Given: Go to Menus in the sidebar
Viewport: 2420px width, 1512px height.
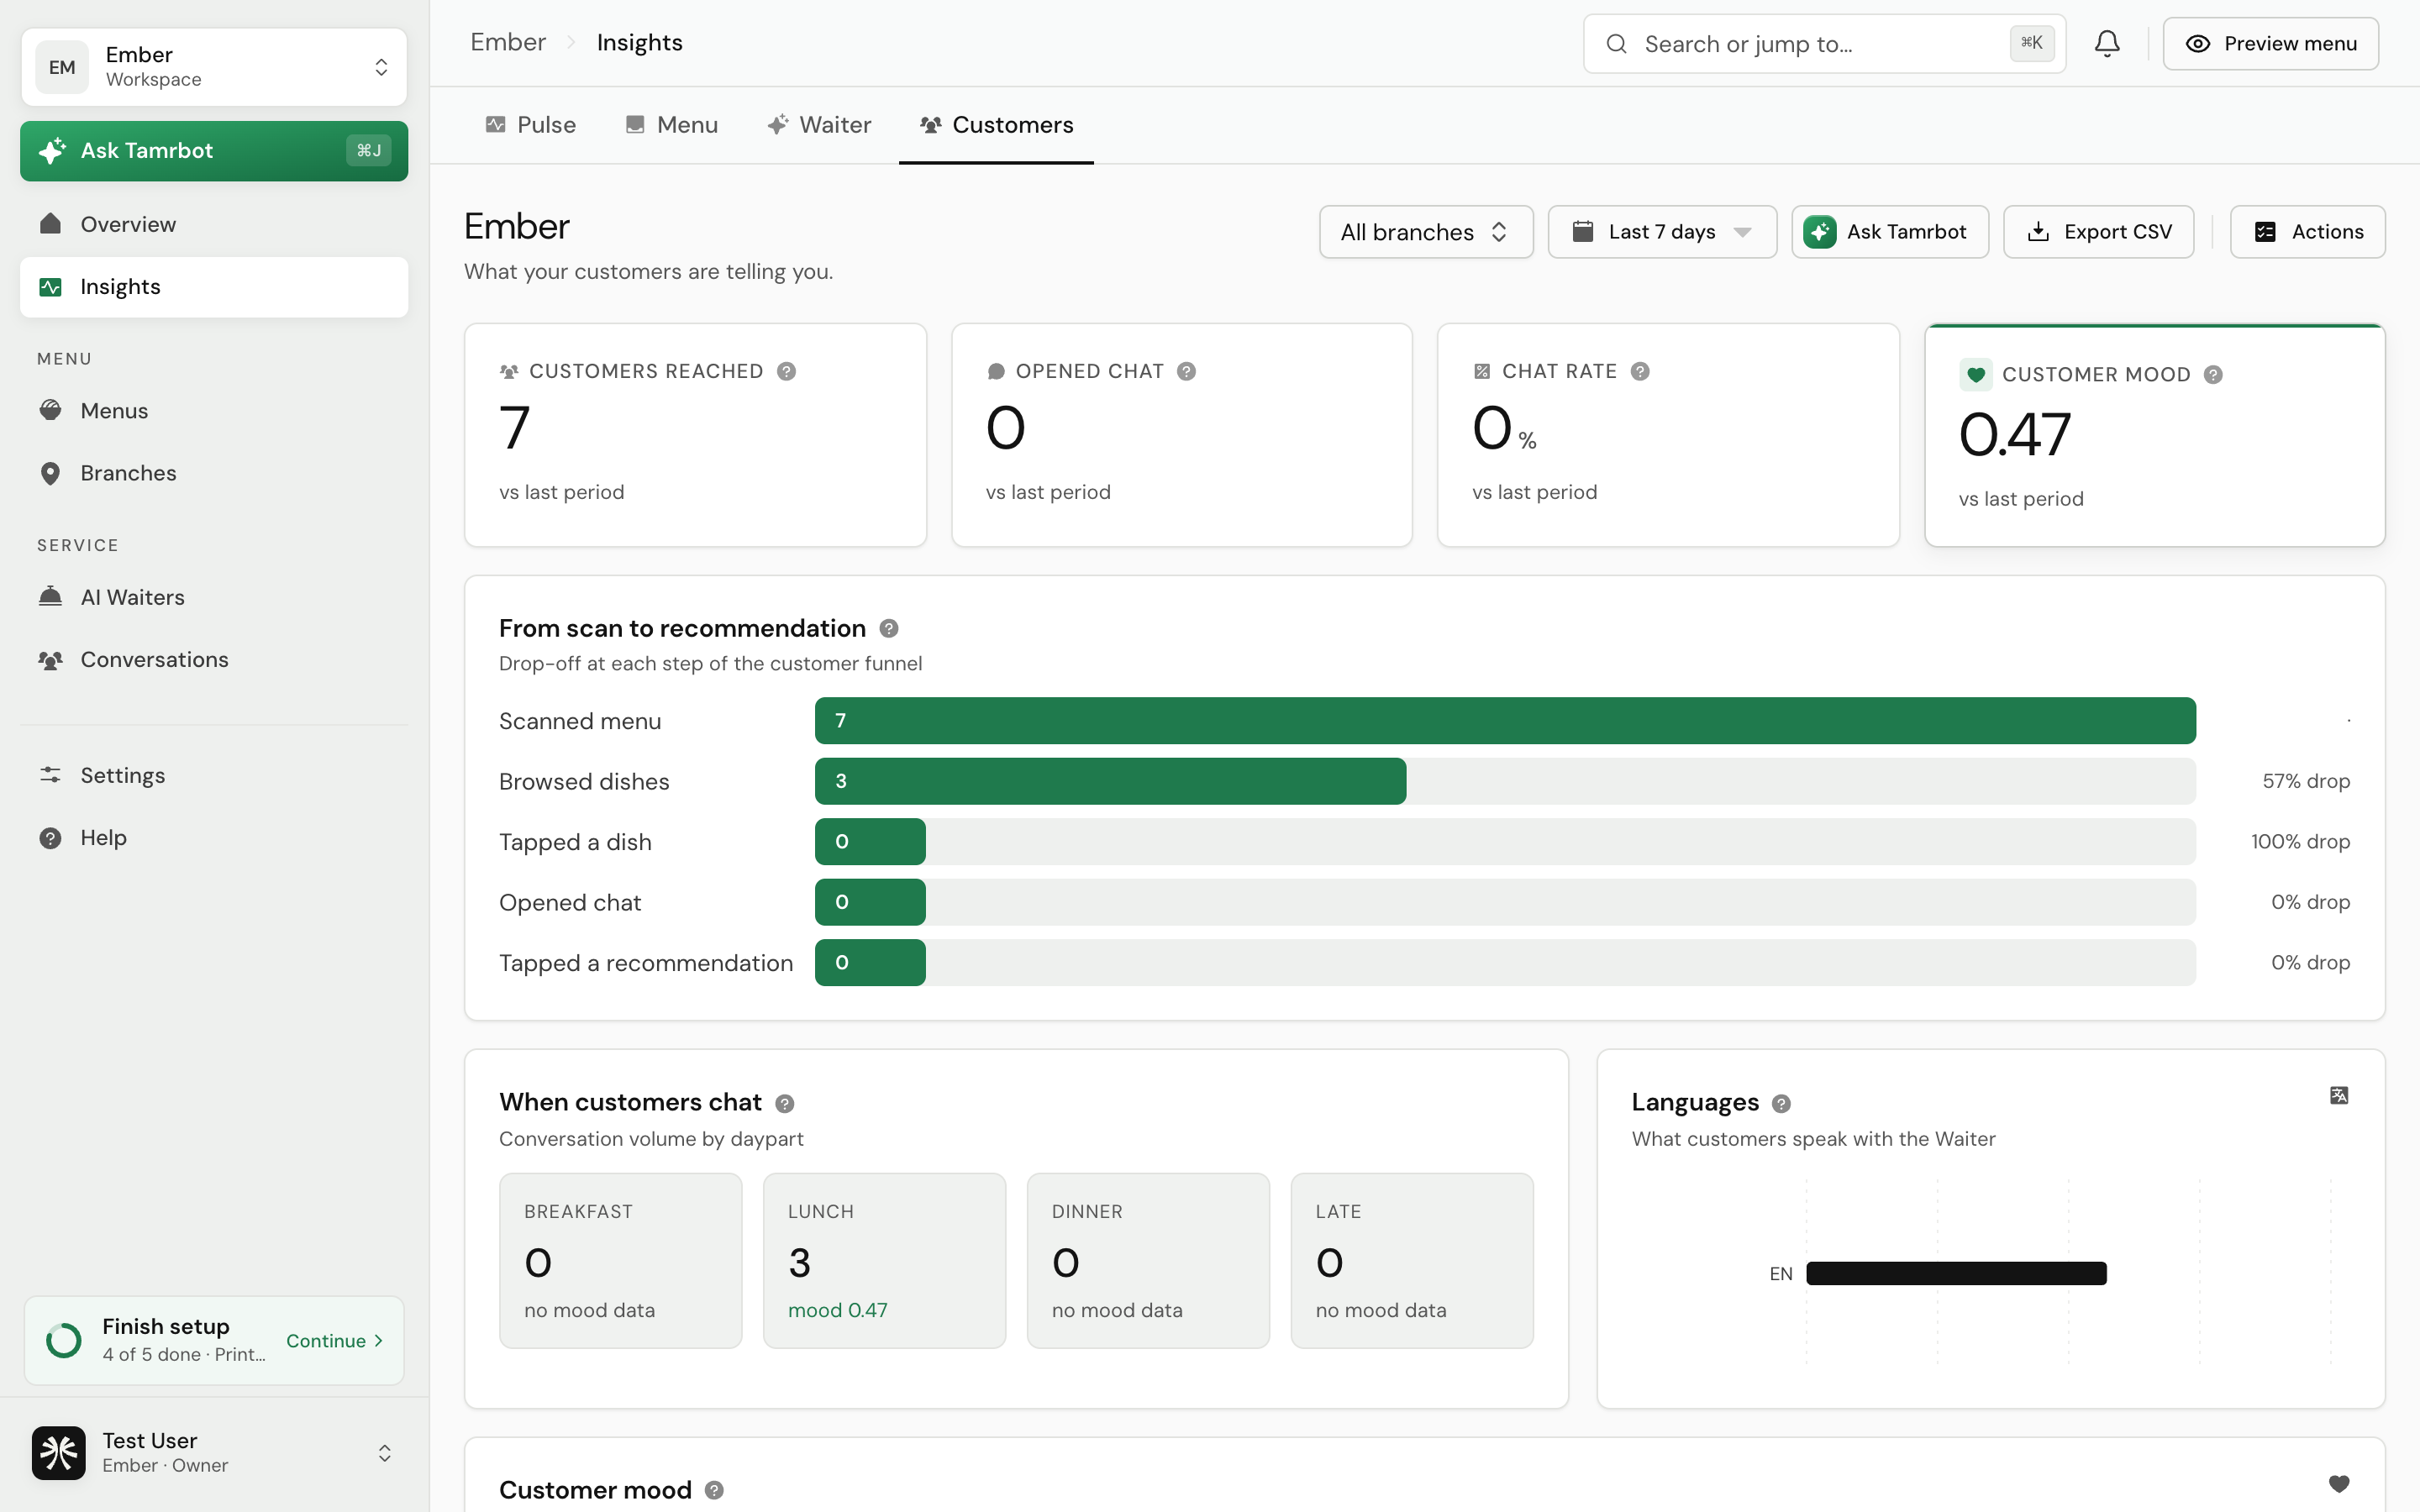Looking at the screenshot, I should click(x=214, y=411).
